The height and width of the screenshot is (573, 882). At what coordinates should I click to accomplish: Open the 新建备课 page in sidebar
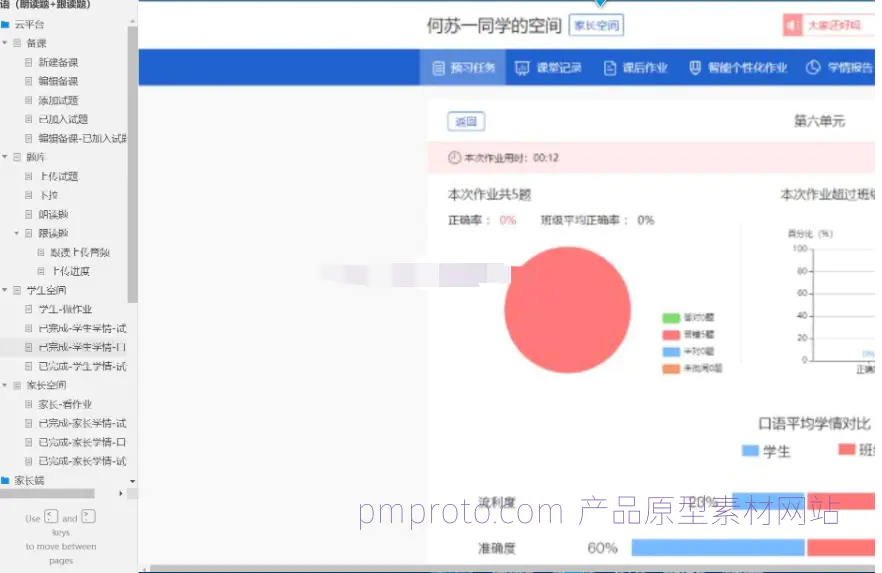click(x=58, y=62)
